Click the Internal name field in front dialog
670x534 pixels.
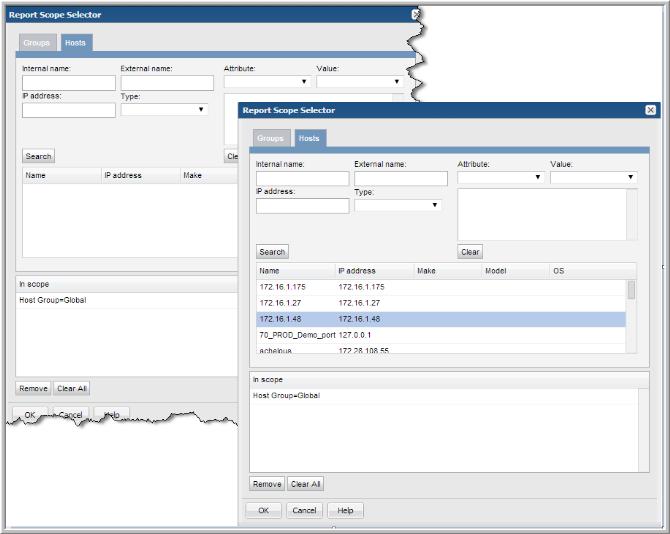302,178
